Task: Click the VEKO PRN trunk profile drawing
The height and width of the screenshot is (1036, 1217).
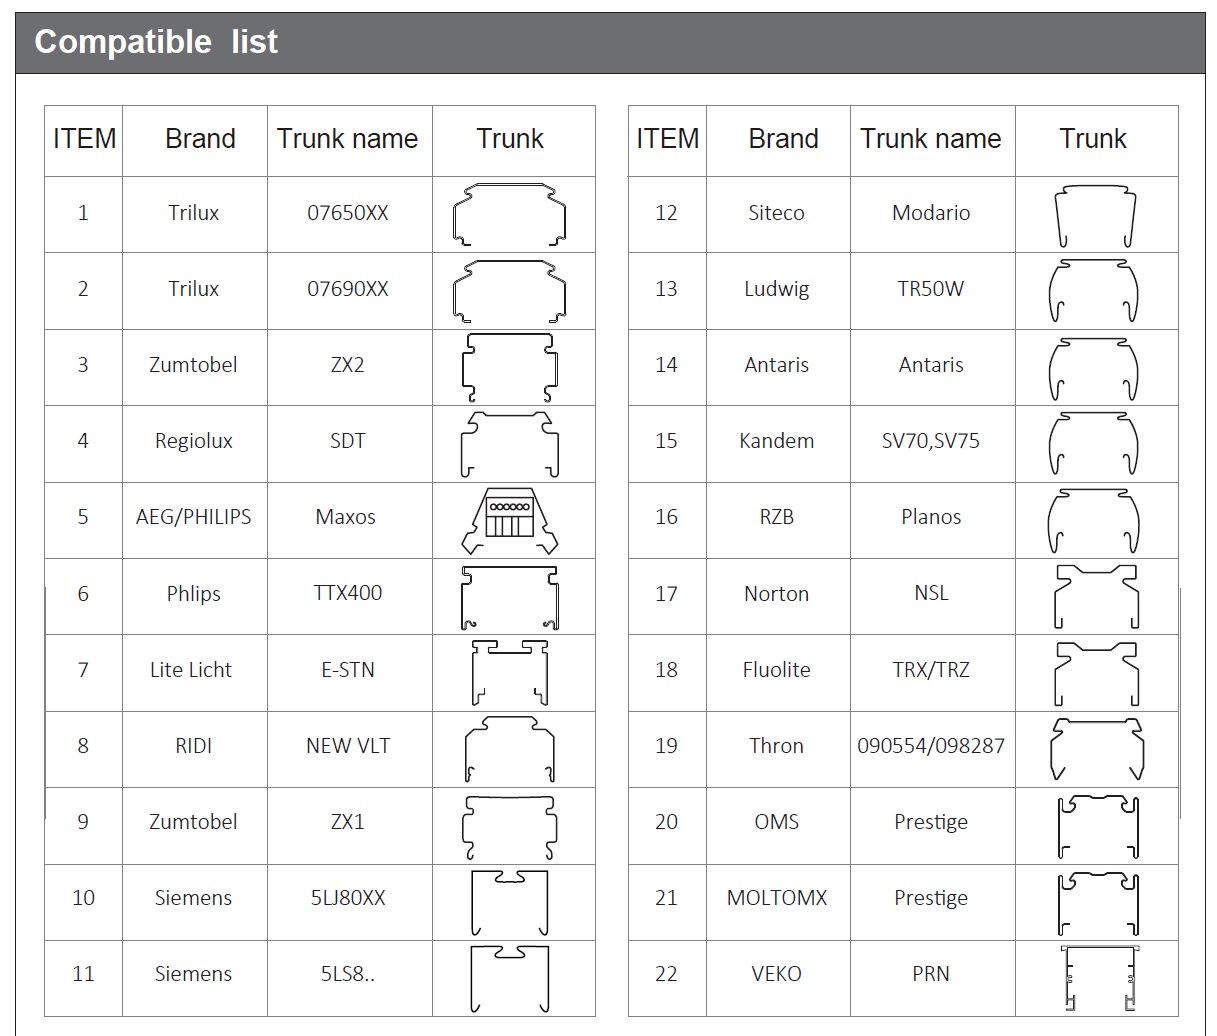Action: (1099, 976)
